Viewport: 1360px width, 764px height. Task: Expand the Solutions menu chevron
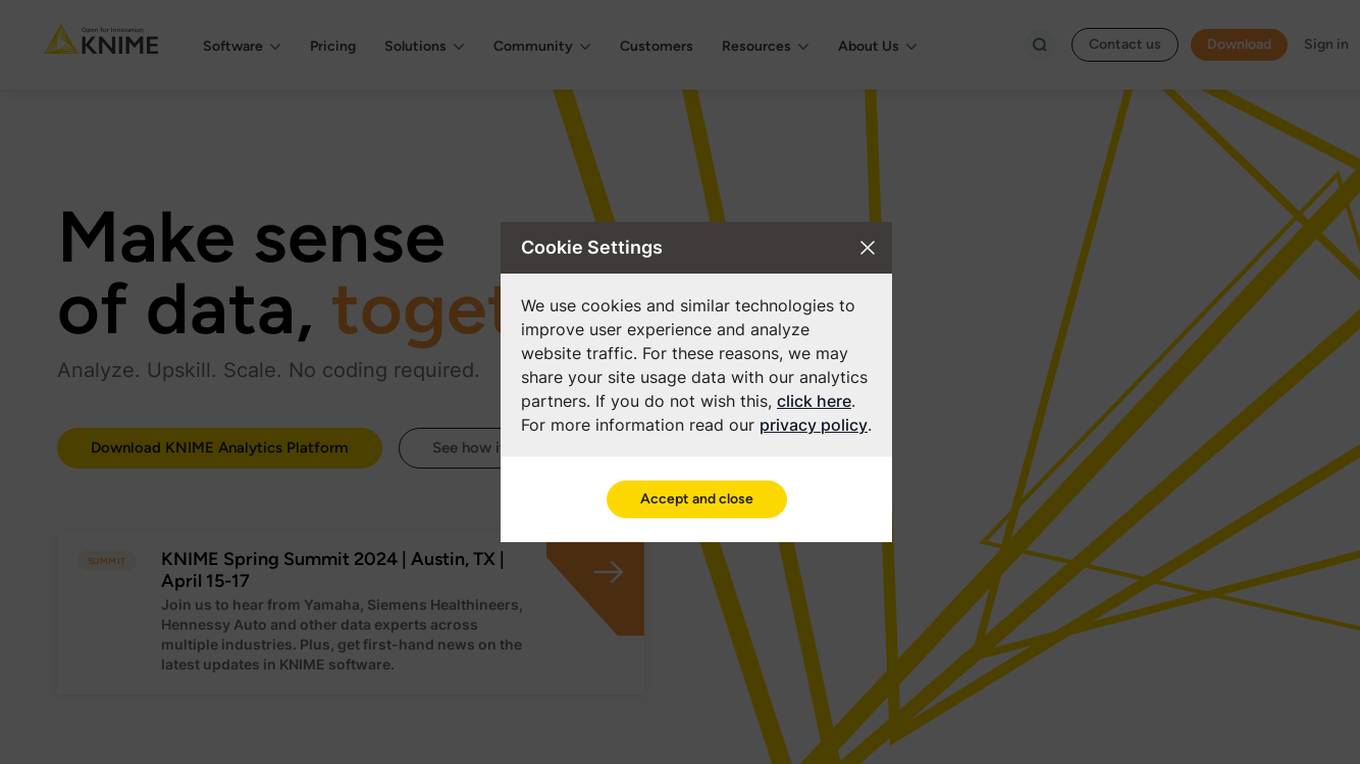coord(458,47)
